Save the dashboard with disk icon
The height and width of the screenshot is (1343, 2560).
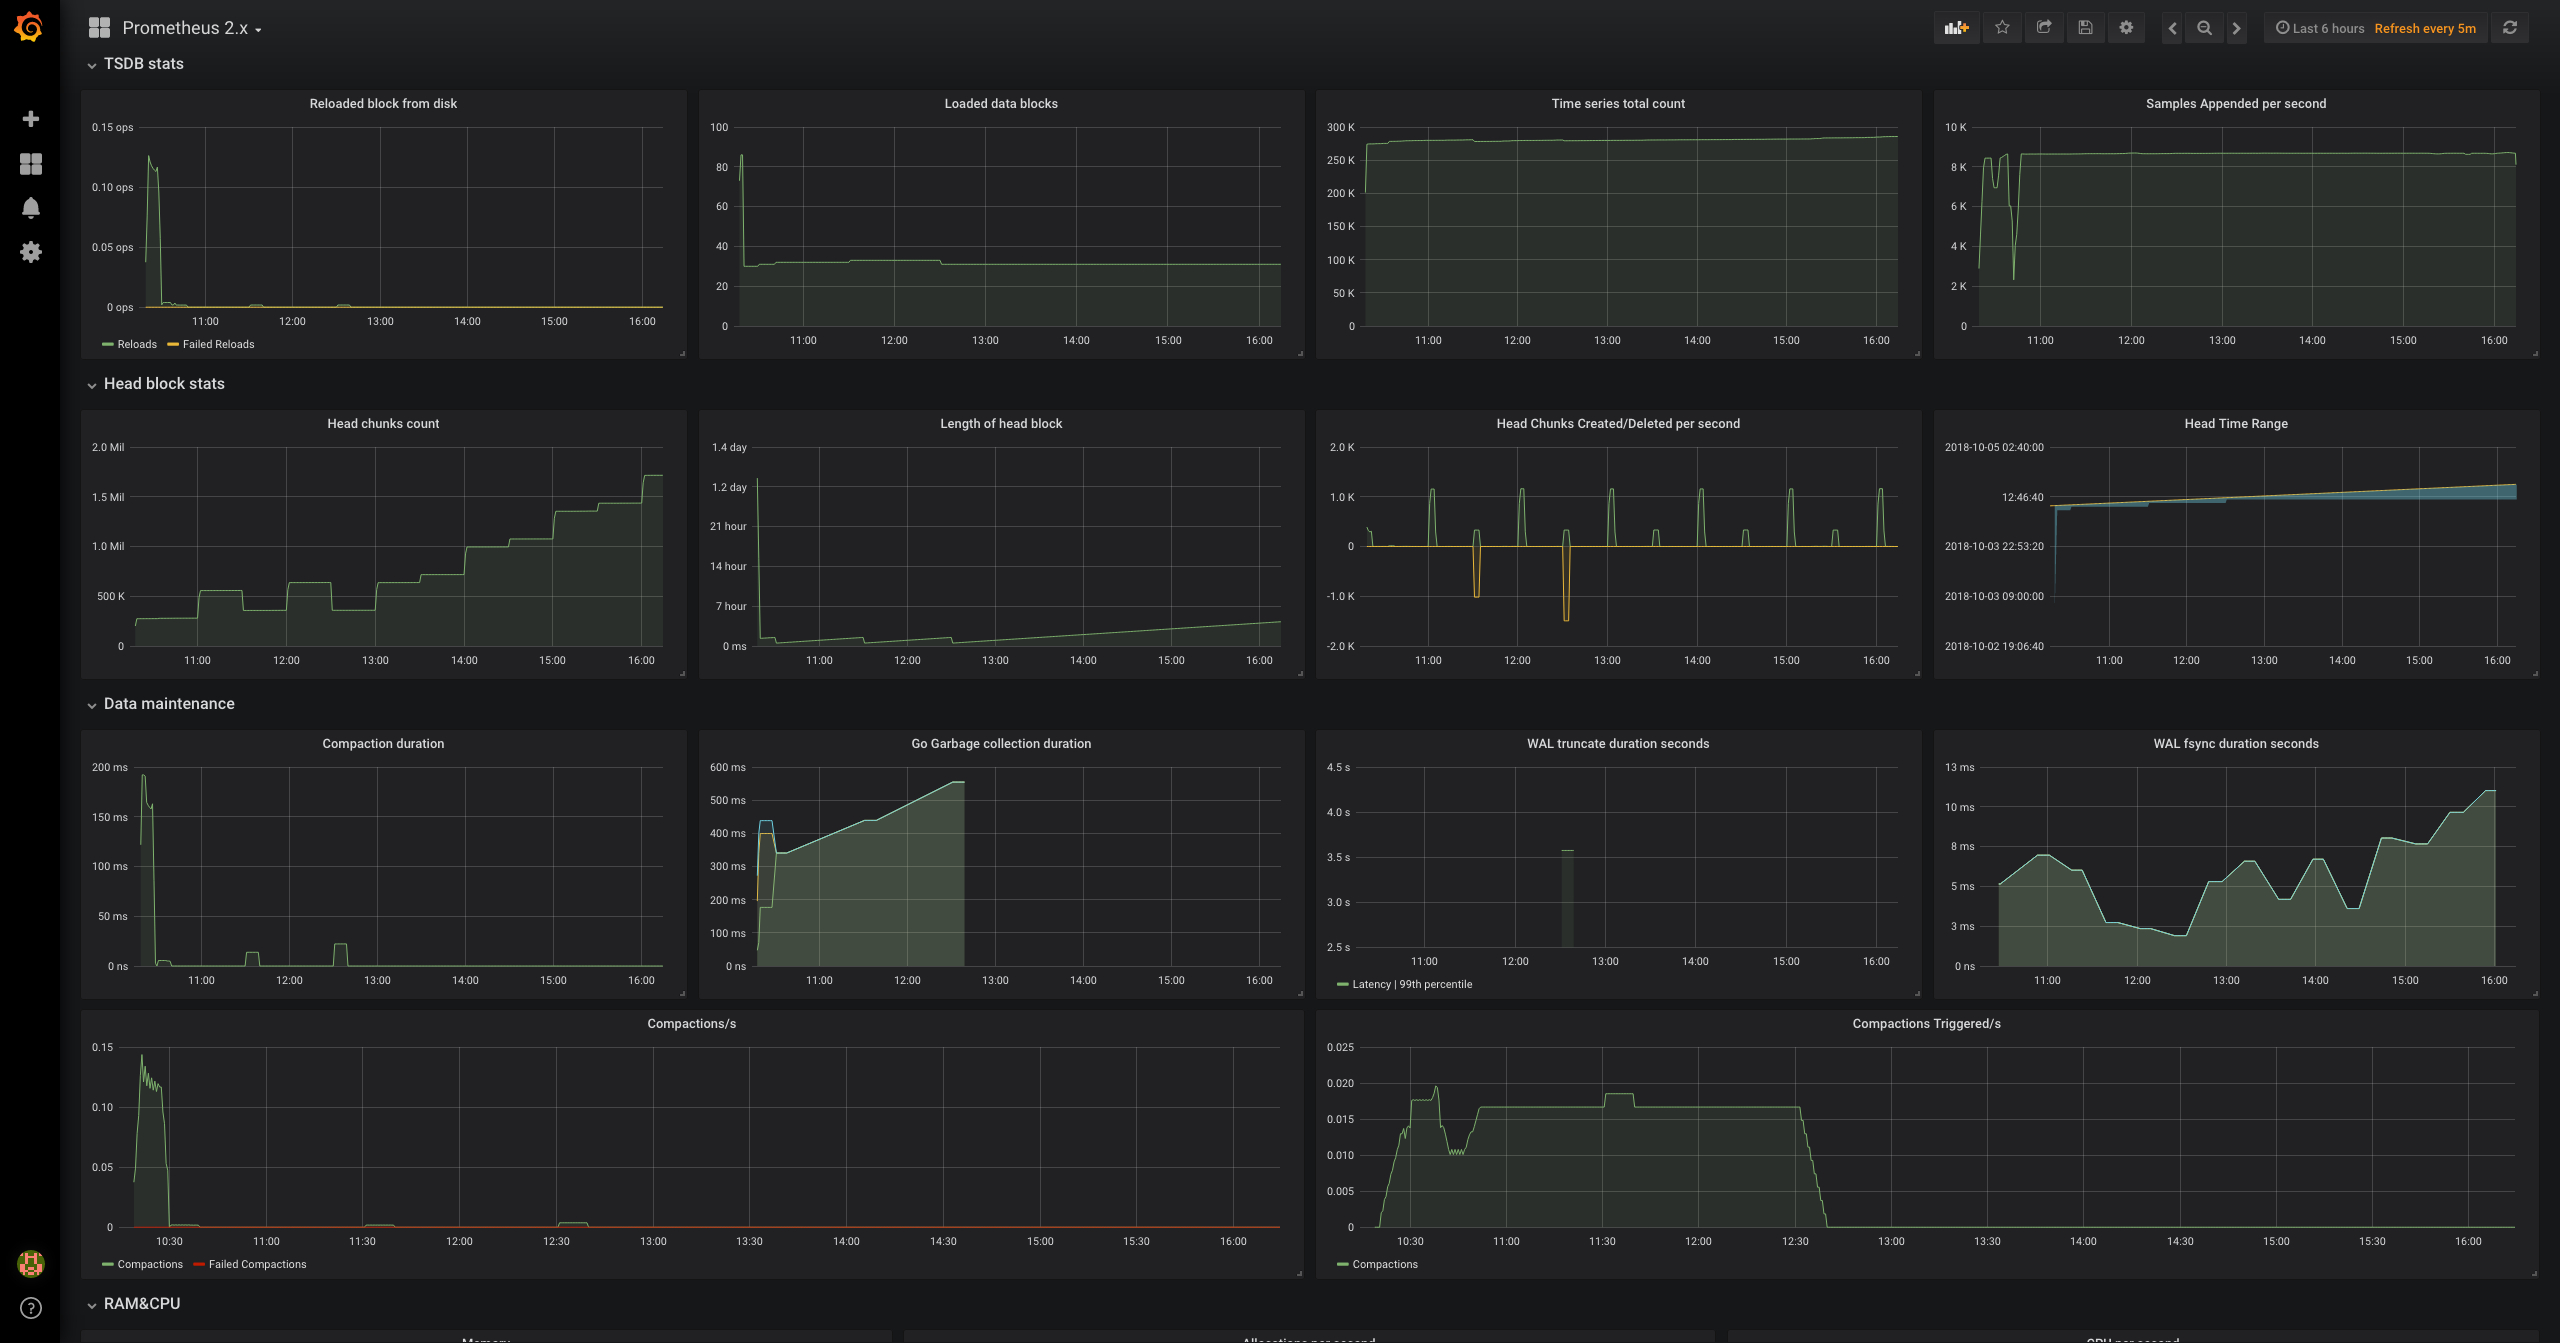(x=2085, y=28)
